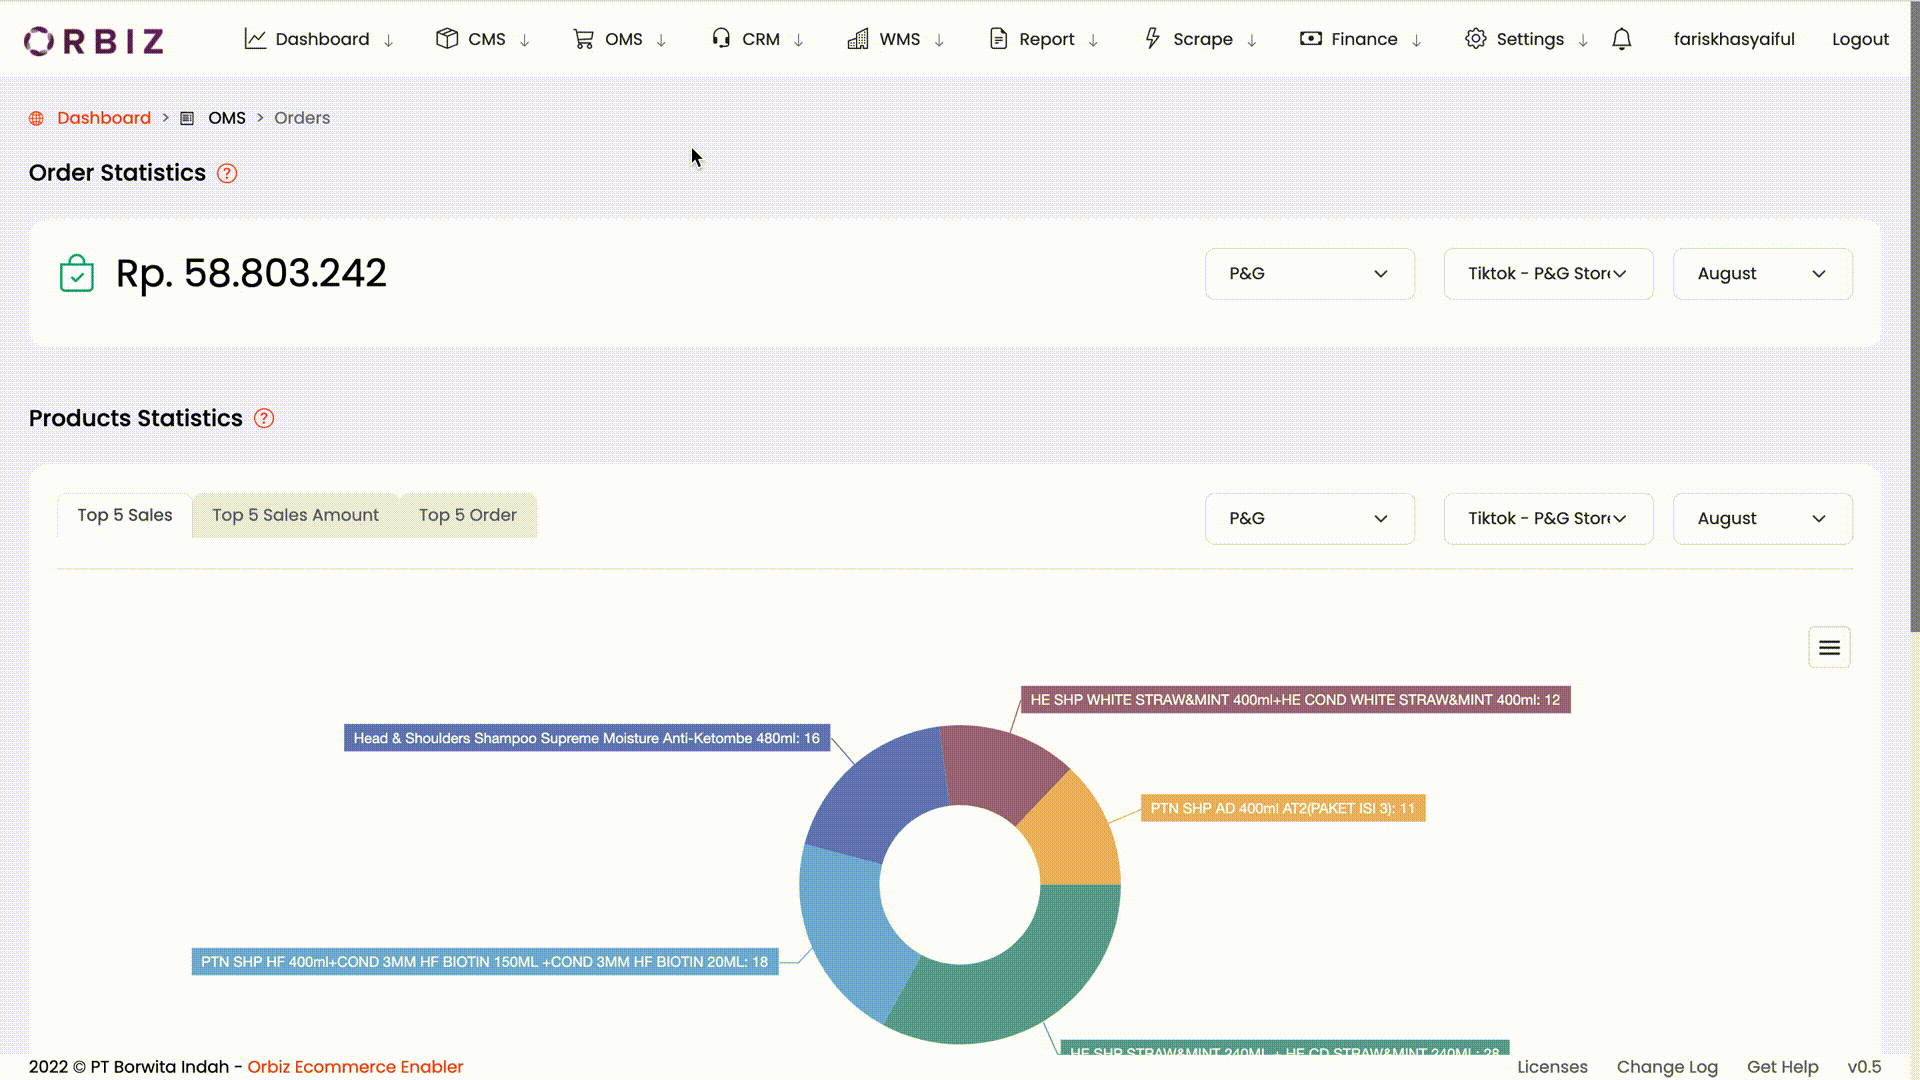Open the Licenses footer link

click(1552, 1067)
